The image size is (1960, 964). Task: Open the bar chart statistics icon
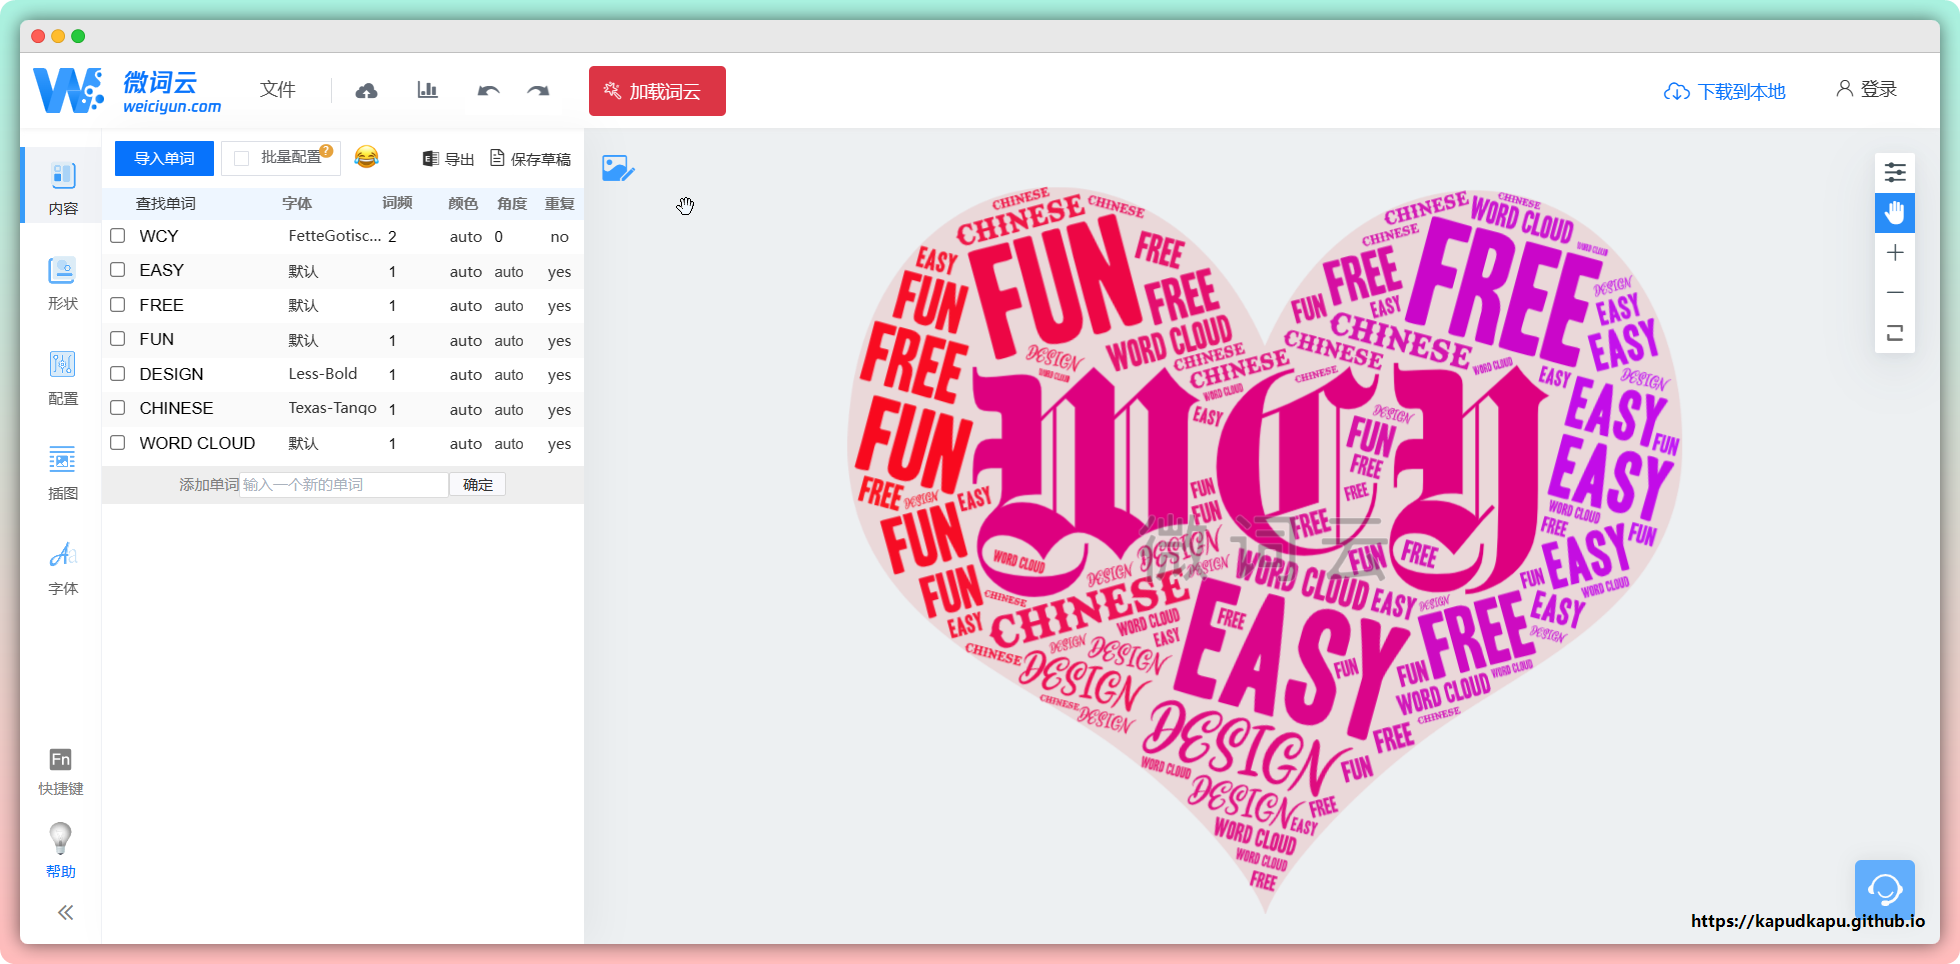(x=427, y=91)
